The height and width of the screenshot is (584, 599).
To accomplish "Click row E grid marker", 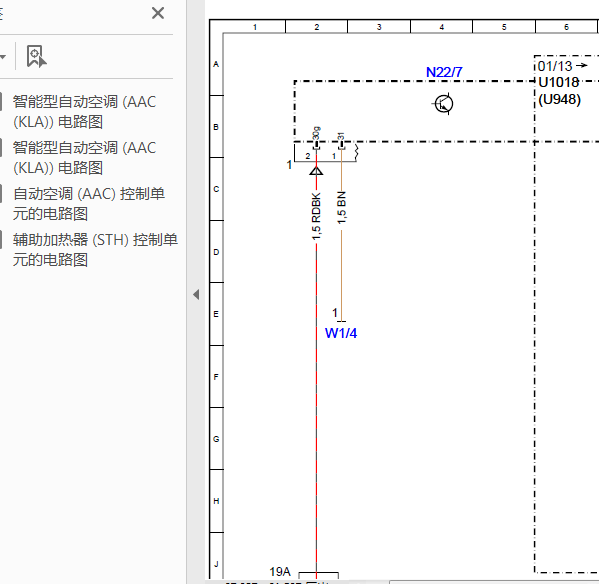I will point(216,314).
